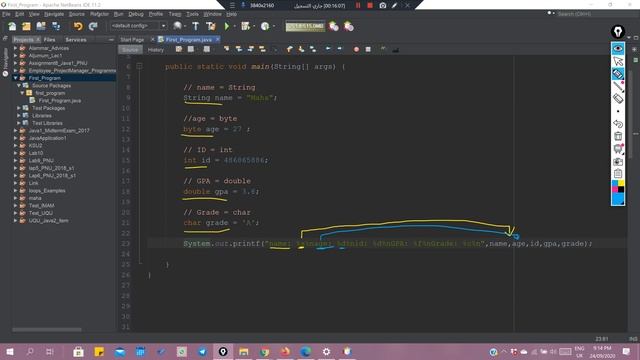Open the arrow dropdown beside Debug Project

(x=254, y=27)
